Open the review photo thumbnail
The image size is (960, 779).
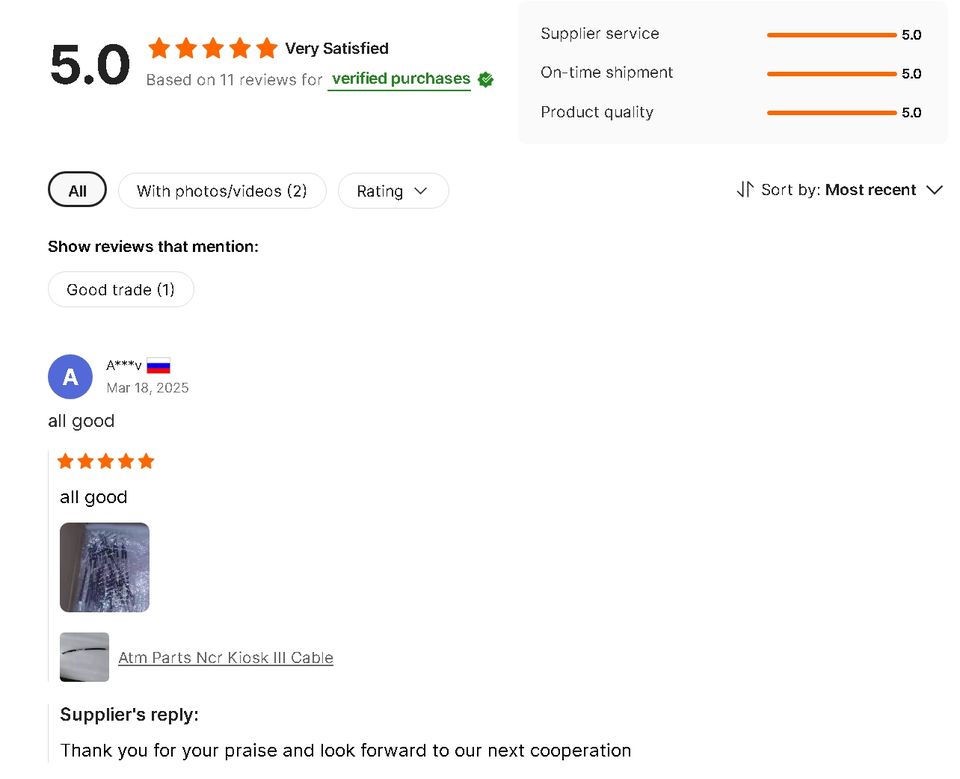coord(105,567)
